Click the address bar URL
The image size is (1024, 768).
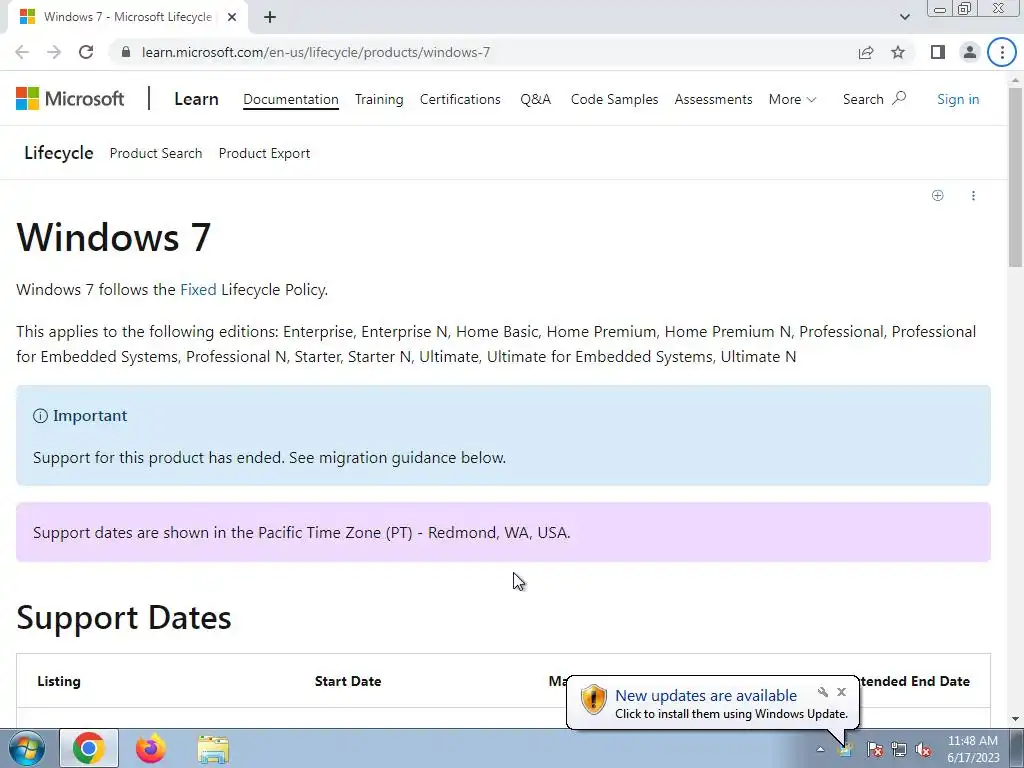tap(315, 52)
